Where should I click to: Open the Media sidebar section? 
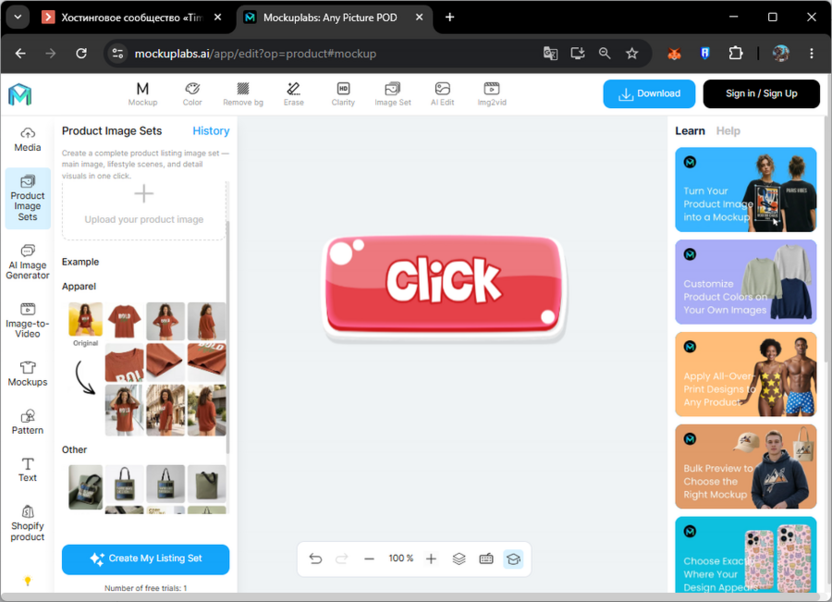coord(28,140)
